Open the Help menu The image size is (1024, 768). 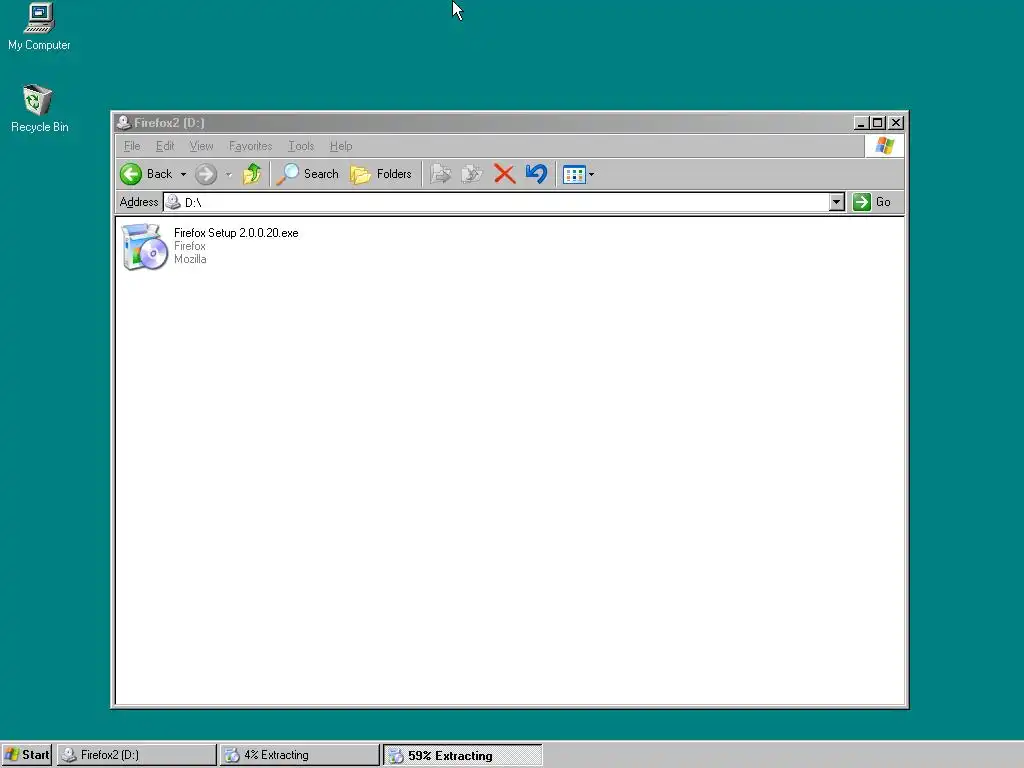coord(341,146)
